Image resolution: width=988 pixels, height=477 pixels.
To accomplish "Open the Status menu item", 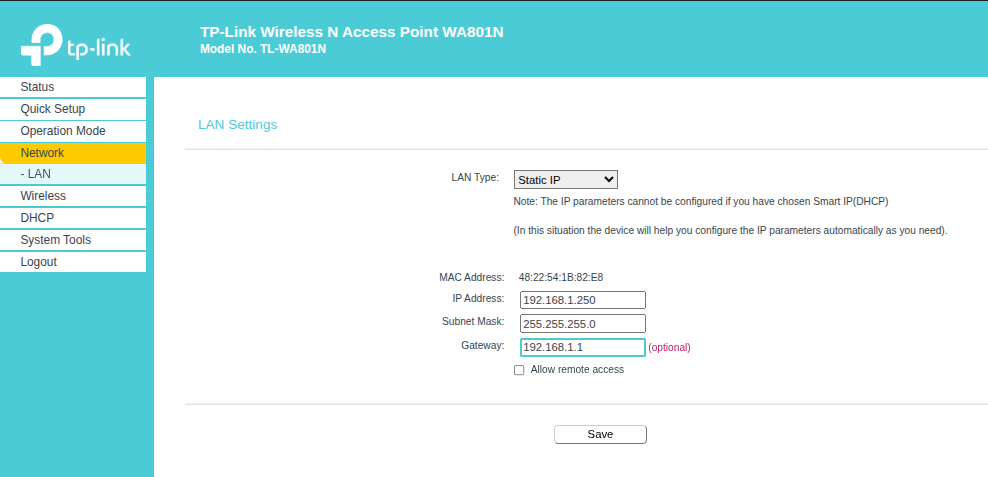I will coord(73,87).
